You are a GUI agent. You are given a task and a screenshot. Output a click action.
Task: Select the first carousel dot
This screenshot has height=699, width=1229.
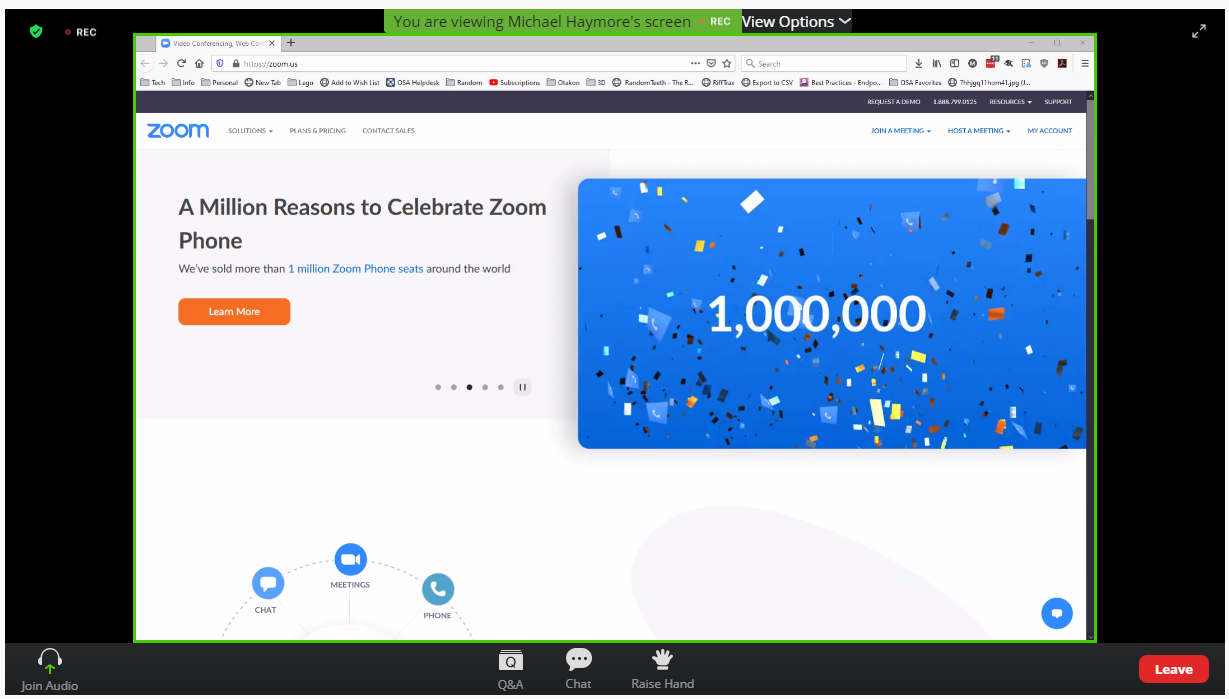438,387
